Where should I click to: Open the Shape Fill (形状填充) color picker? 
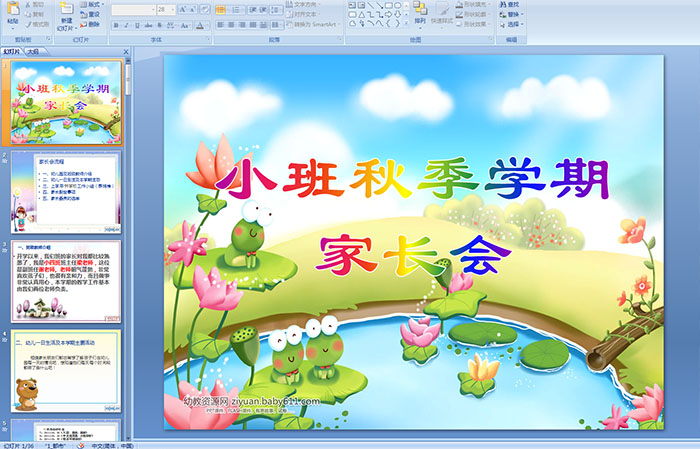(x=473, y=4)
